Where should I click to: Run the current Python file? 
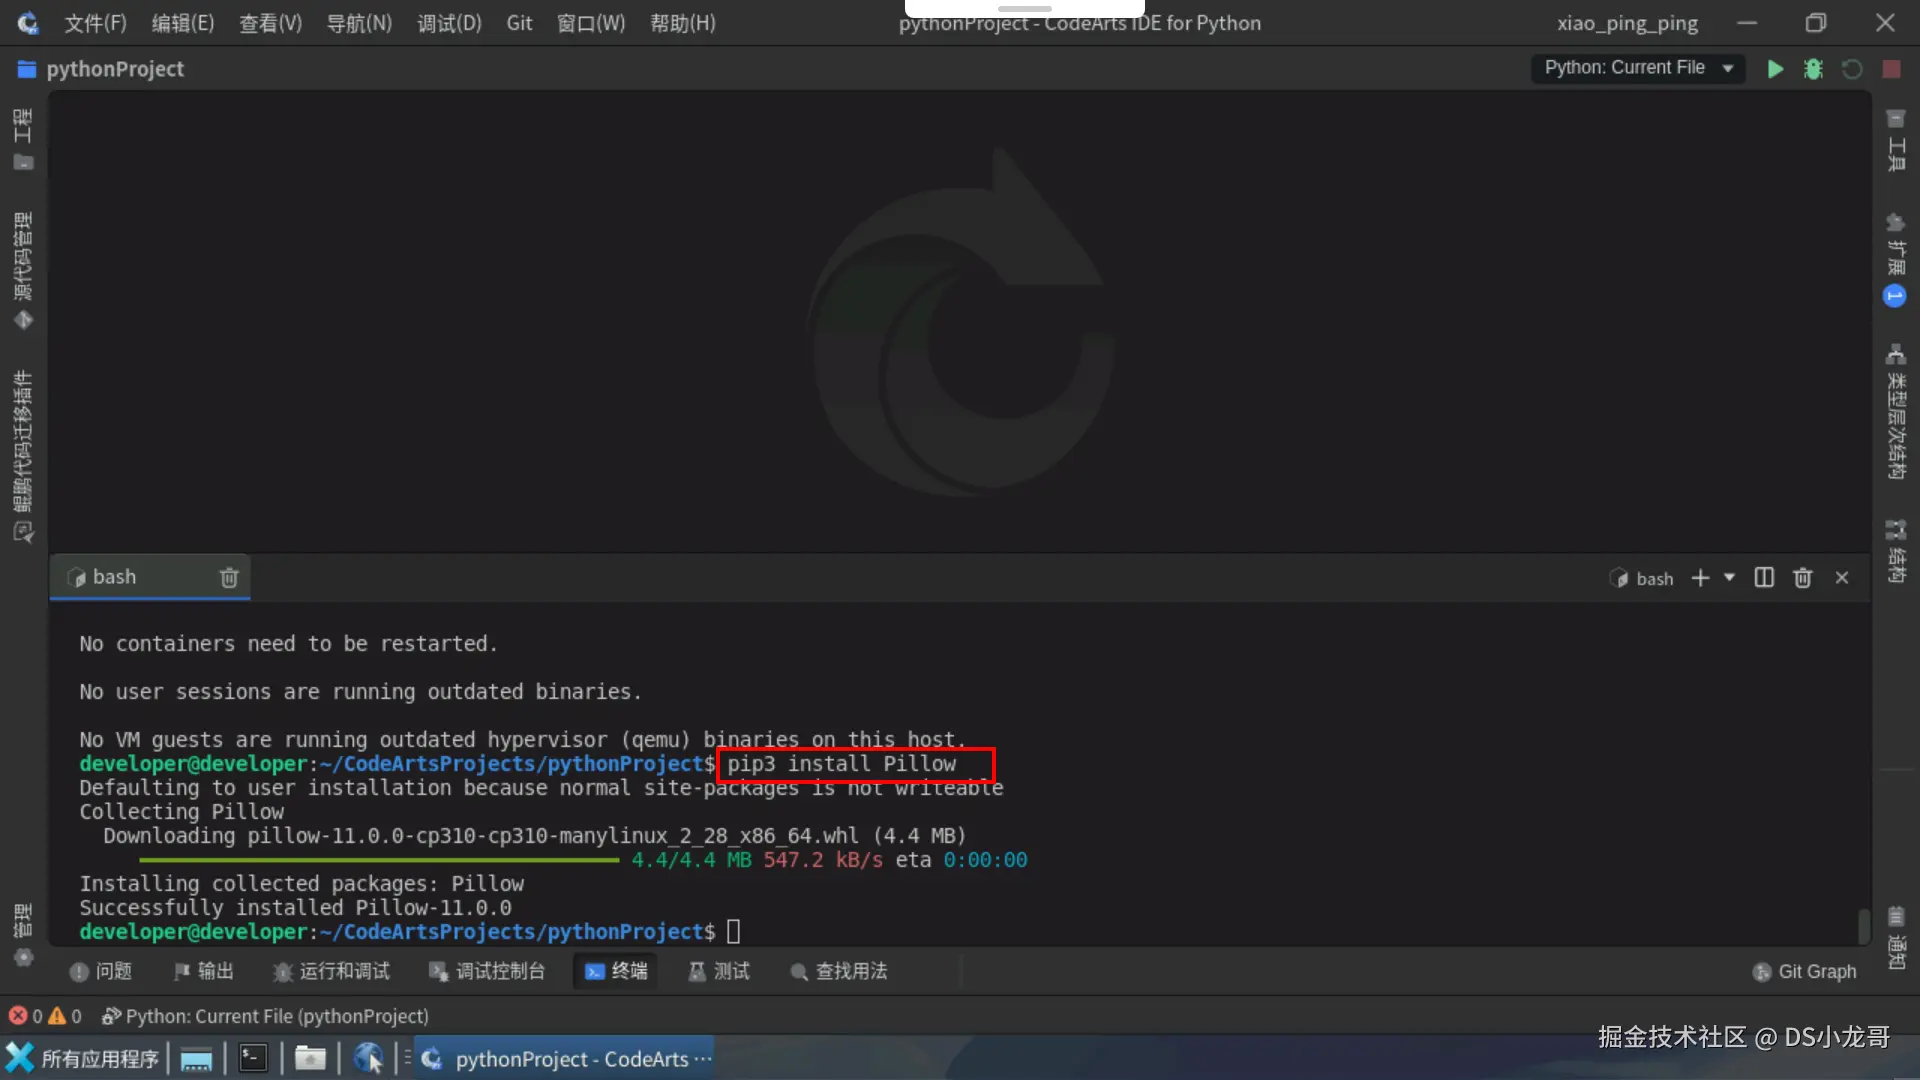[x=1775, y=69]
